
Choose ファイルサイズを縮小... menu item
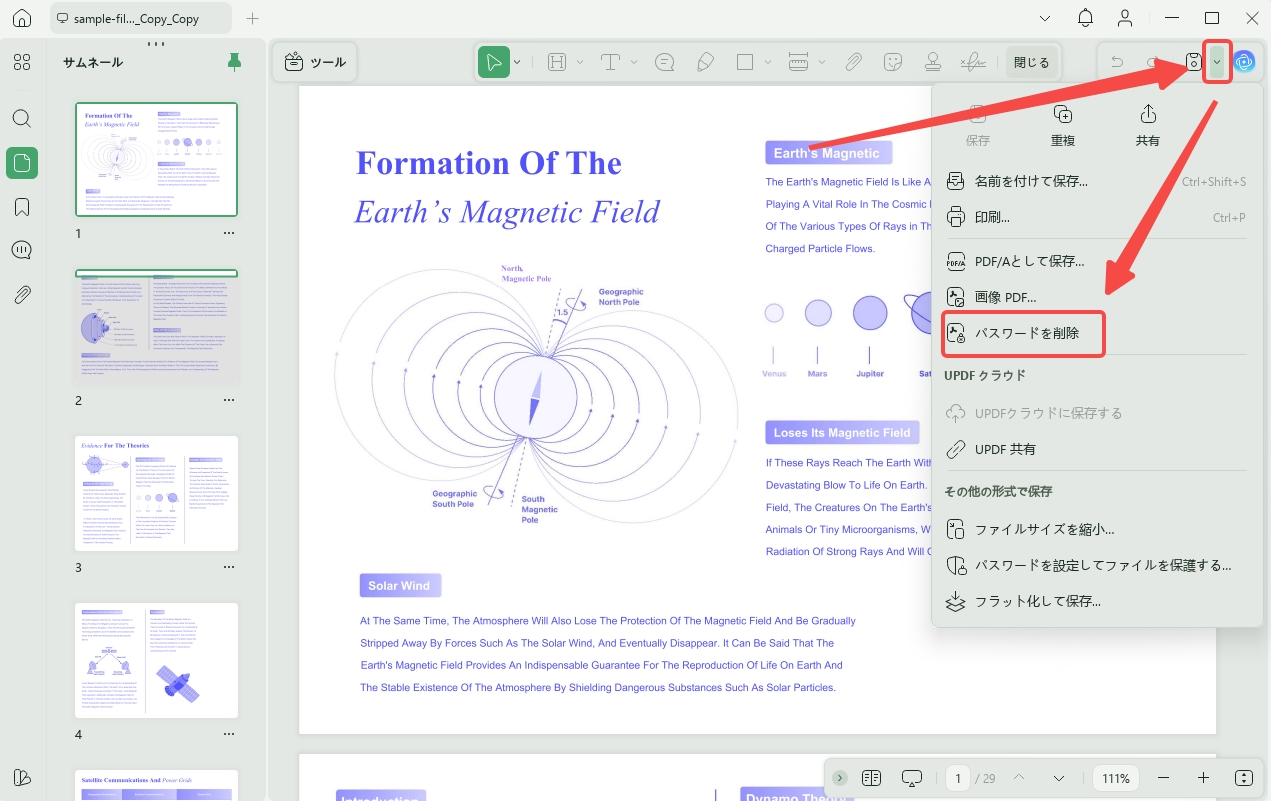pos(1097,529)
